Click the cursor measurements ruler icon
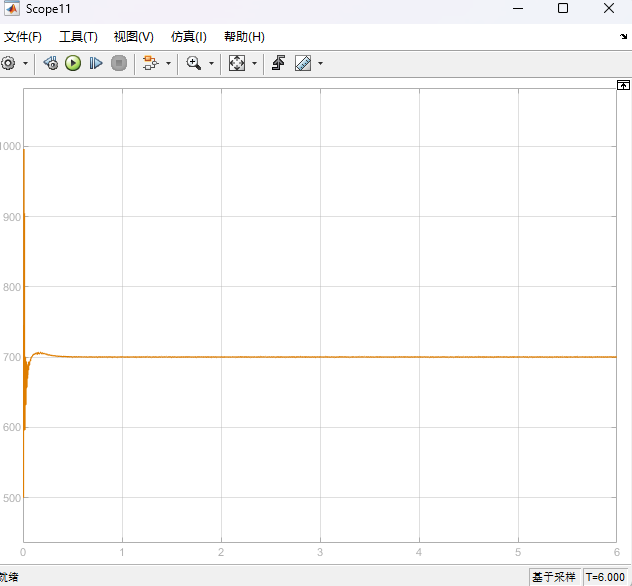The image size is (632, 586). pyautogui.click(x=303, y=63)
